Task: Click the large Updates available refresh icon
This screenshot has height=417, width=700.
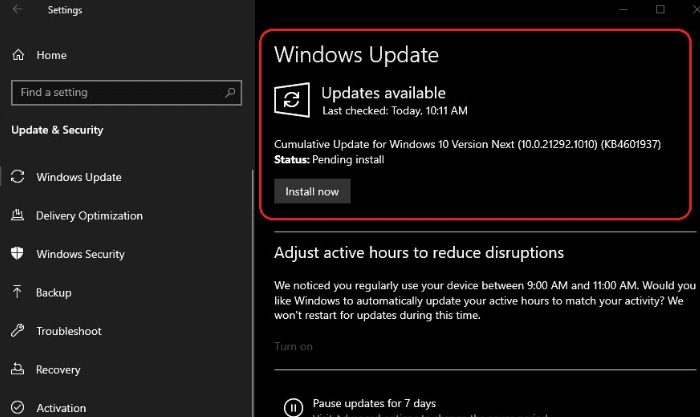Action: (292, 100)
